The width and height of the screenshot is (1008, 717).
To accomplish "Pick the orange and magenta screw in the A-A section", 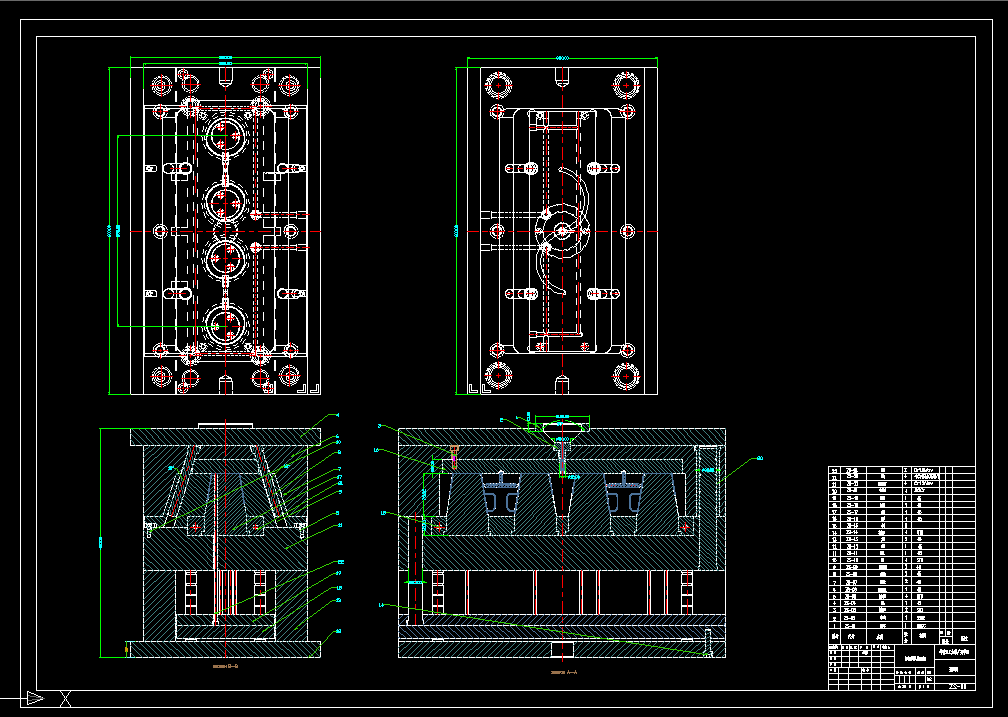I will click(454, 456).
